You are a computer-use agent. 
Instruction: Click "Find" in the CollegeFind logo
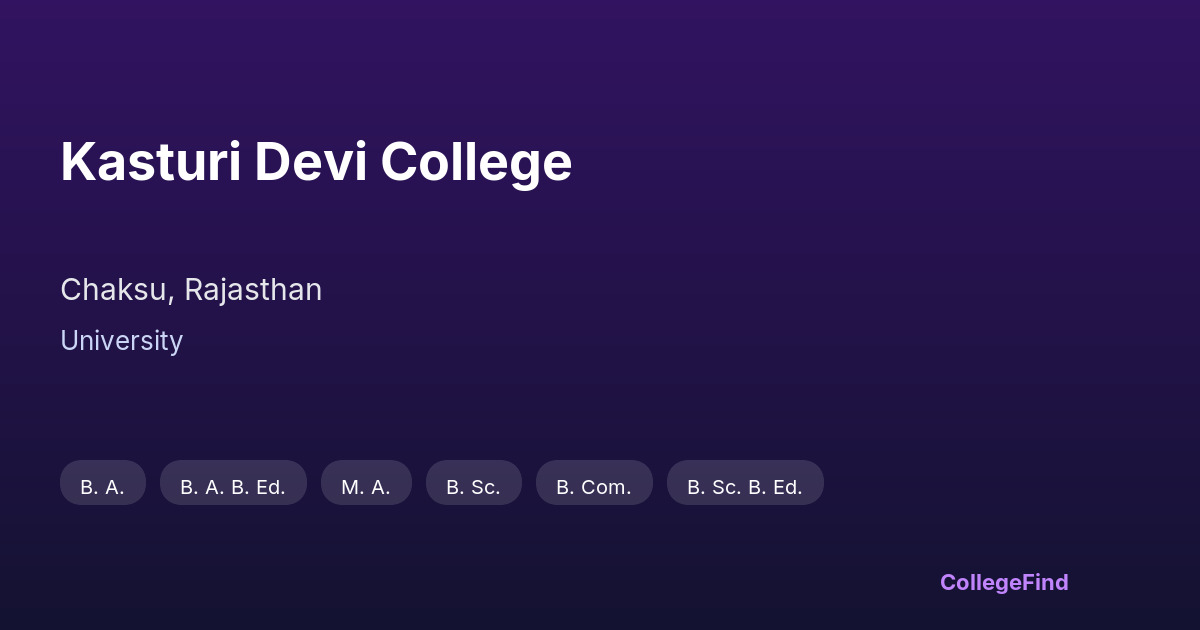(x=1045, y=583)
